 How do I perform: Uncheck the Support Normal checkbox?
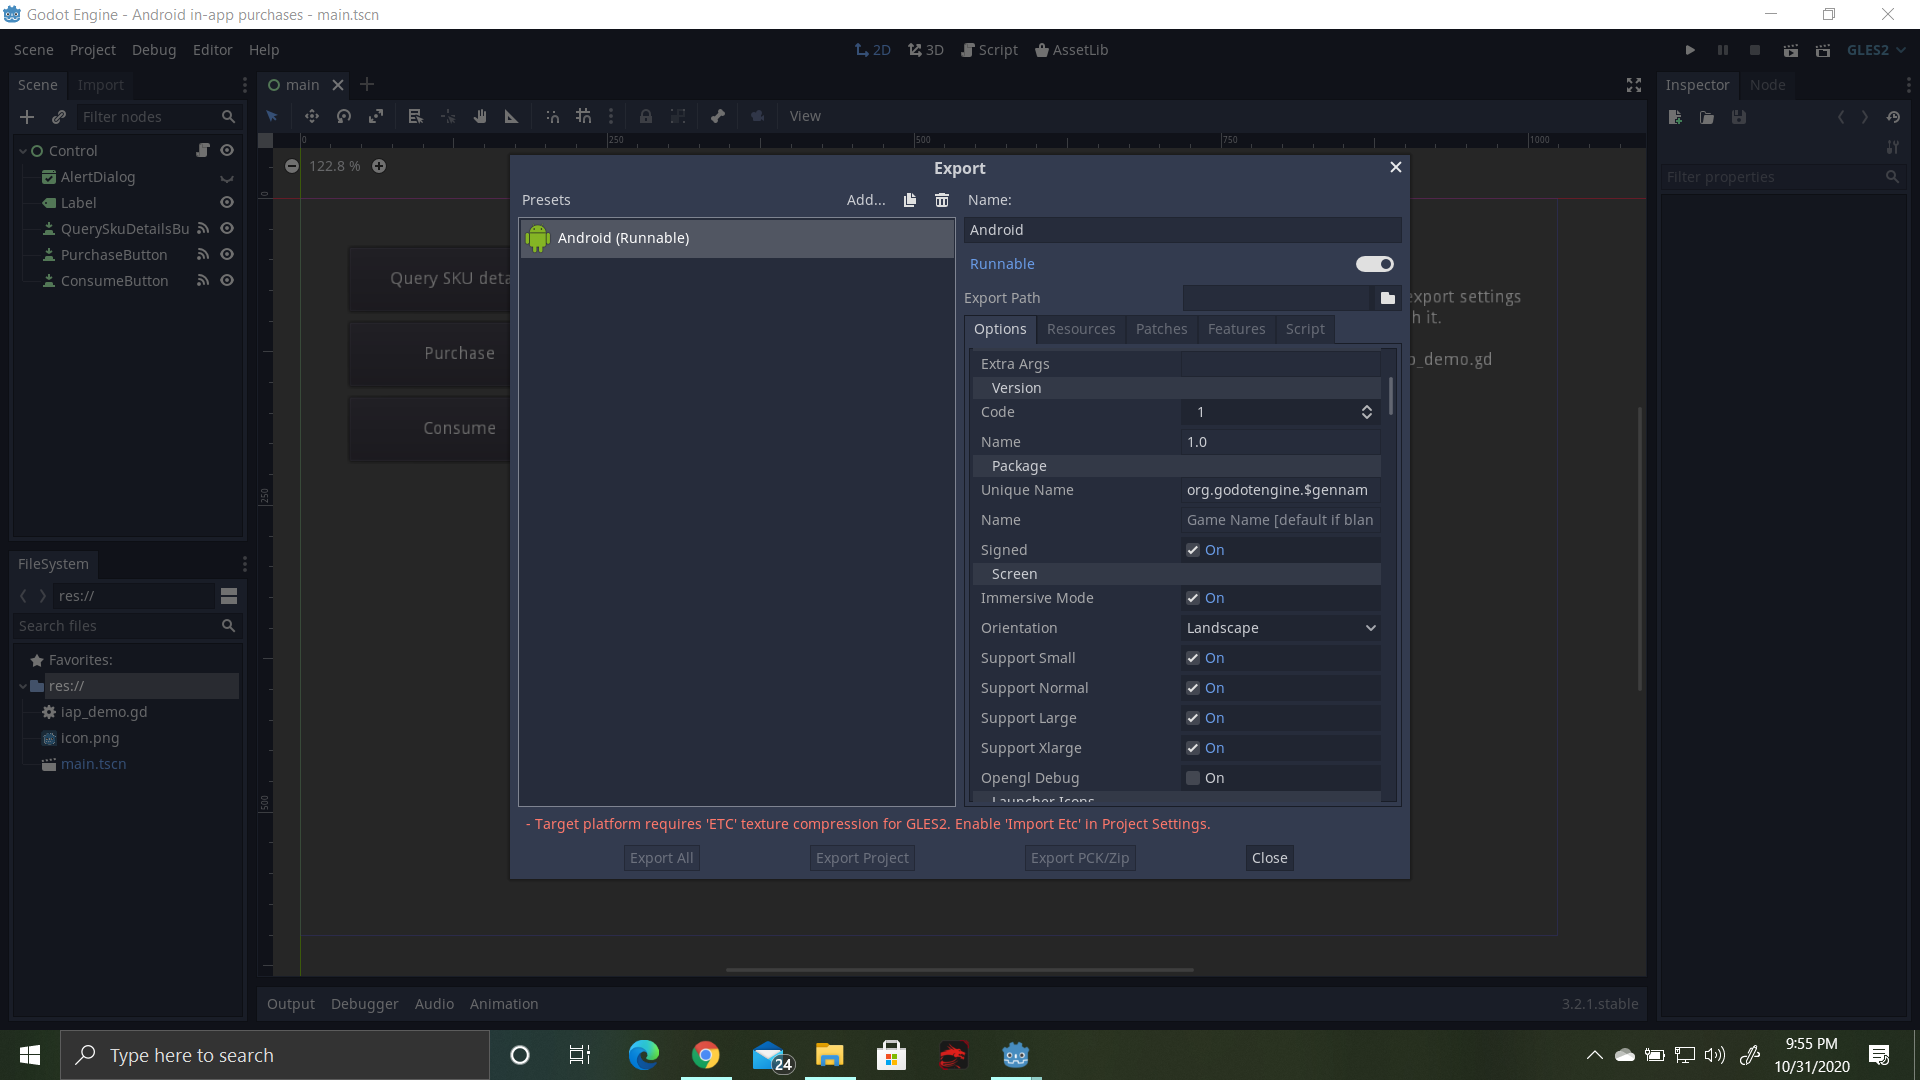click(x=1193, y=688)
